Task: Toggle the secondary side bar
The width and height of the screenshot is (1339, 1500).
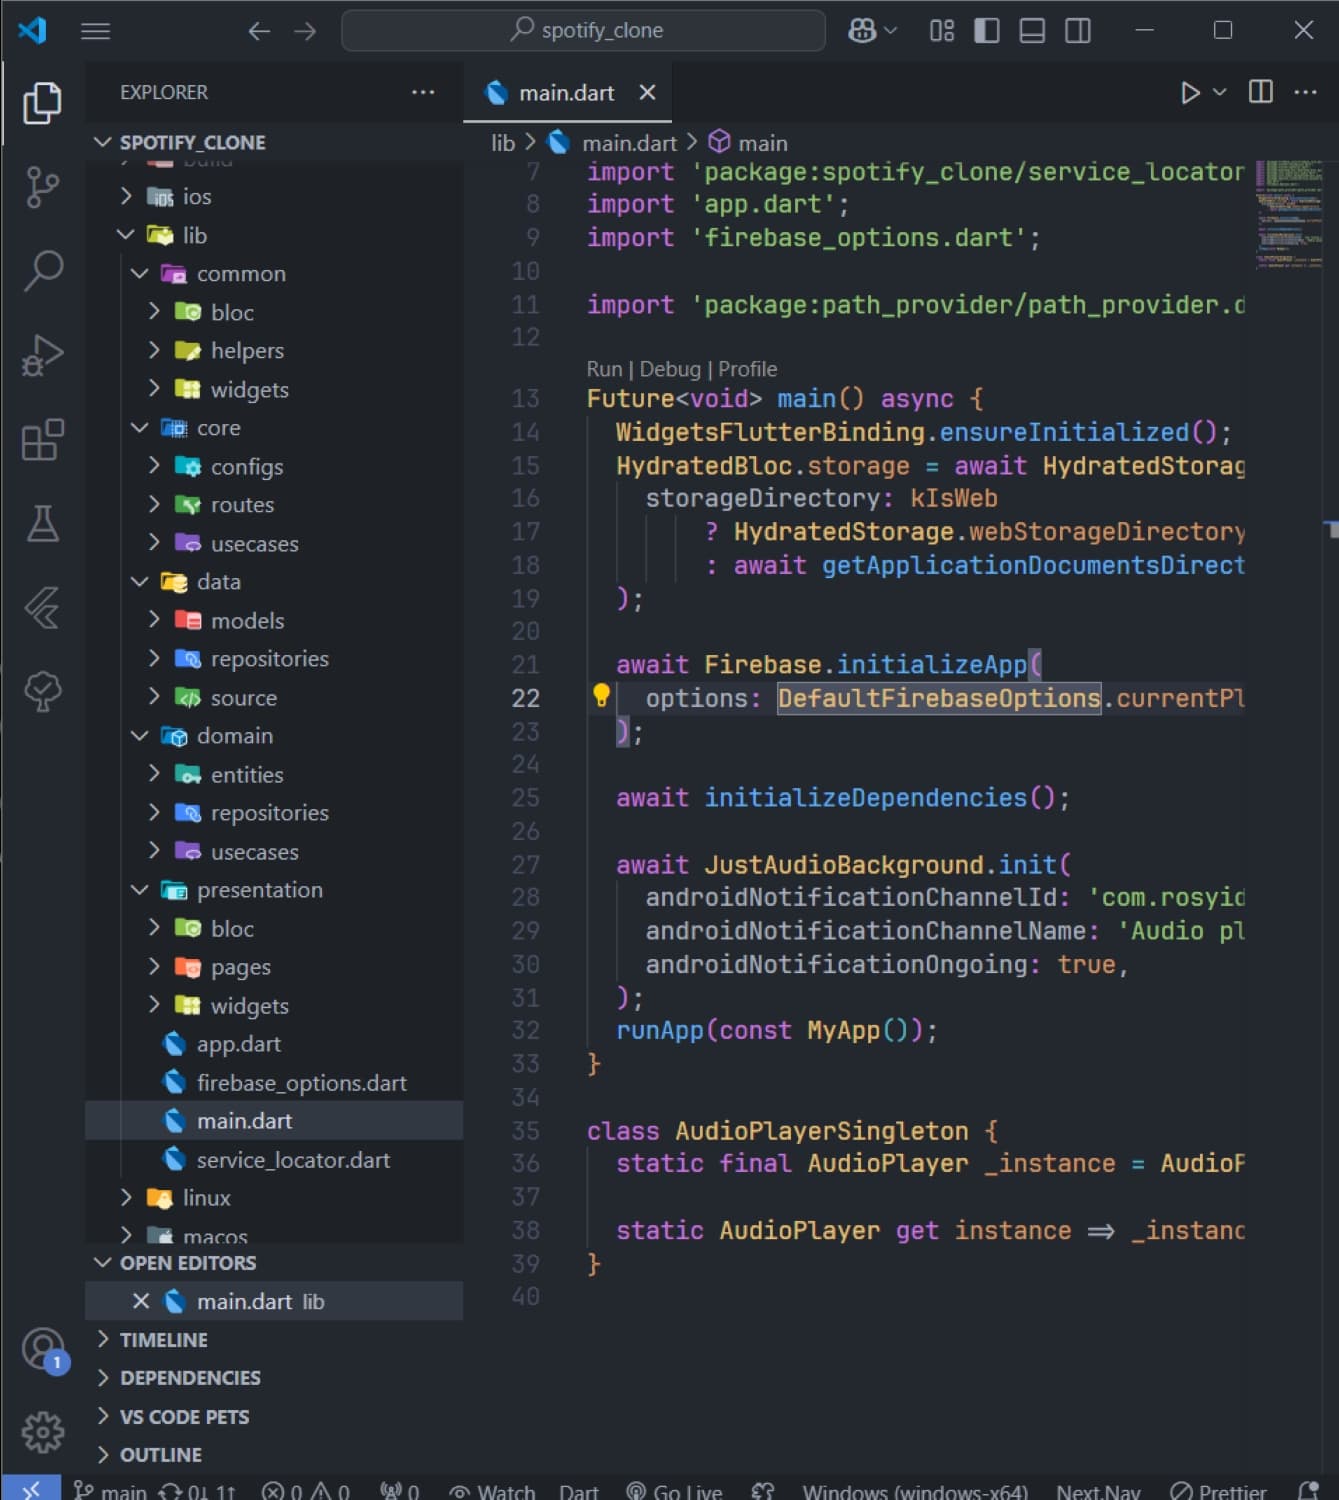Action: point(1078,31)
